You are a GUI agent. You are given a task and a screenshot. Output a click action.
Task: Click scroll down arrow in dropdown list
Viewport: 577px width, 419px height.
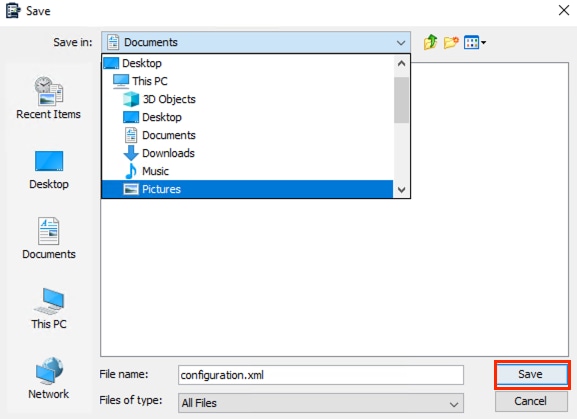[401, 189]
